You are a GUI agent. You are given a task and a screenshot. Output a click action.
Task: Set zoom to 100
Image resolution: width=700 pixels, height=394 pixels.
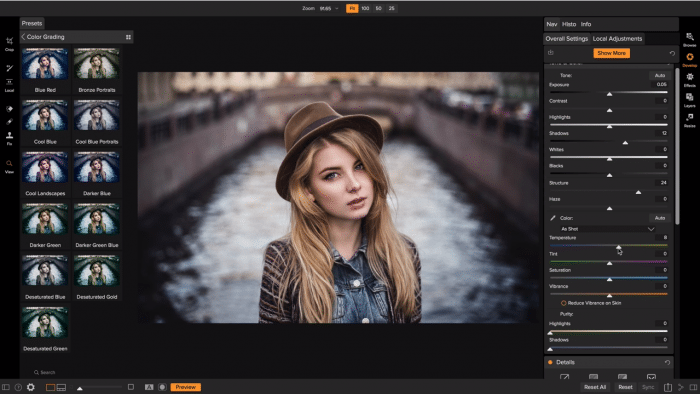[x=365, y=8]
